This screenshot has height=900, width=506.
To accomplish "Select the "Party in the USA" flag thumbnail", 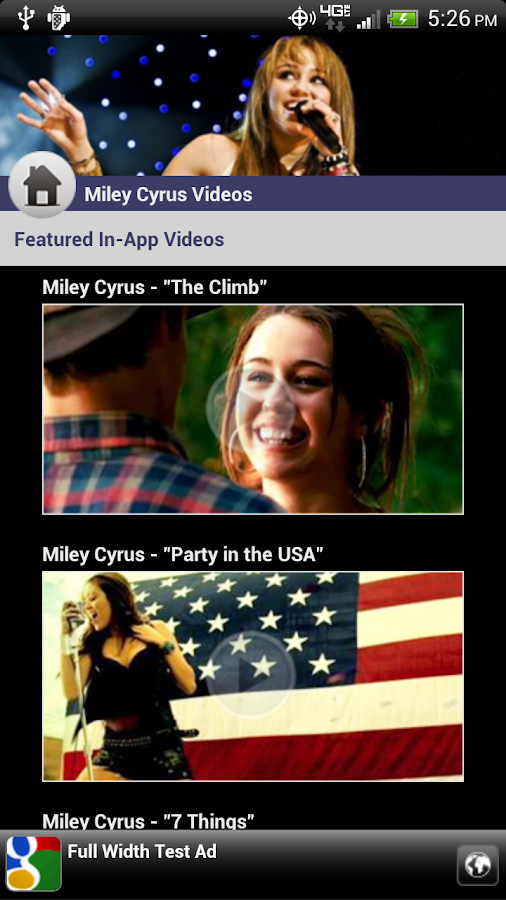I will pyautogui.click(x=253, y=676).
